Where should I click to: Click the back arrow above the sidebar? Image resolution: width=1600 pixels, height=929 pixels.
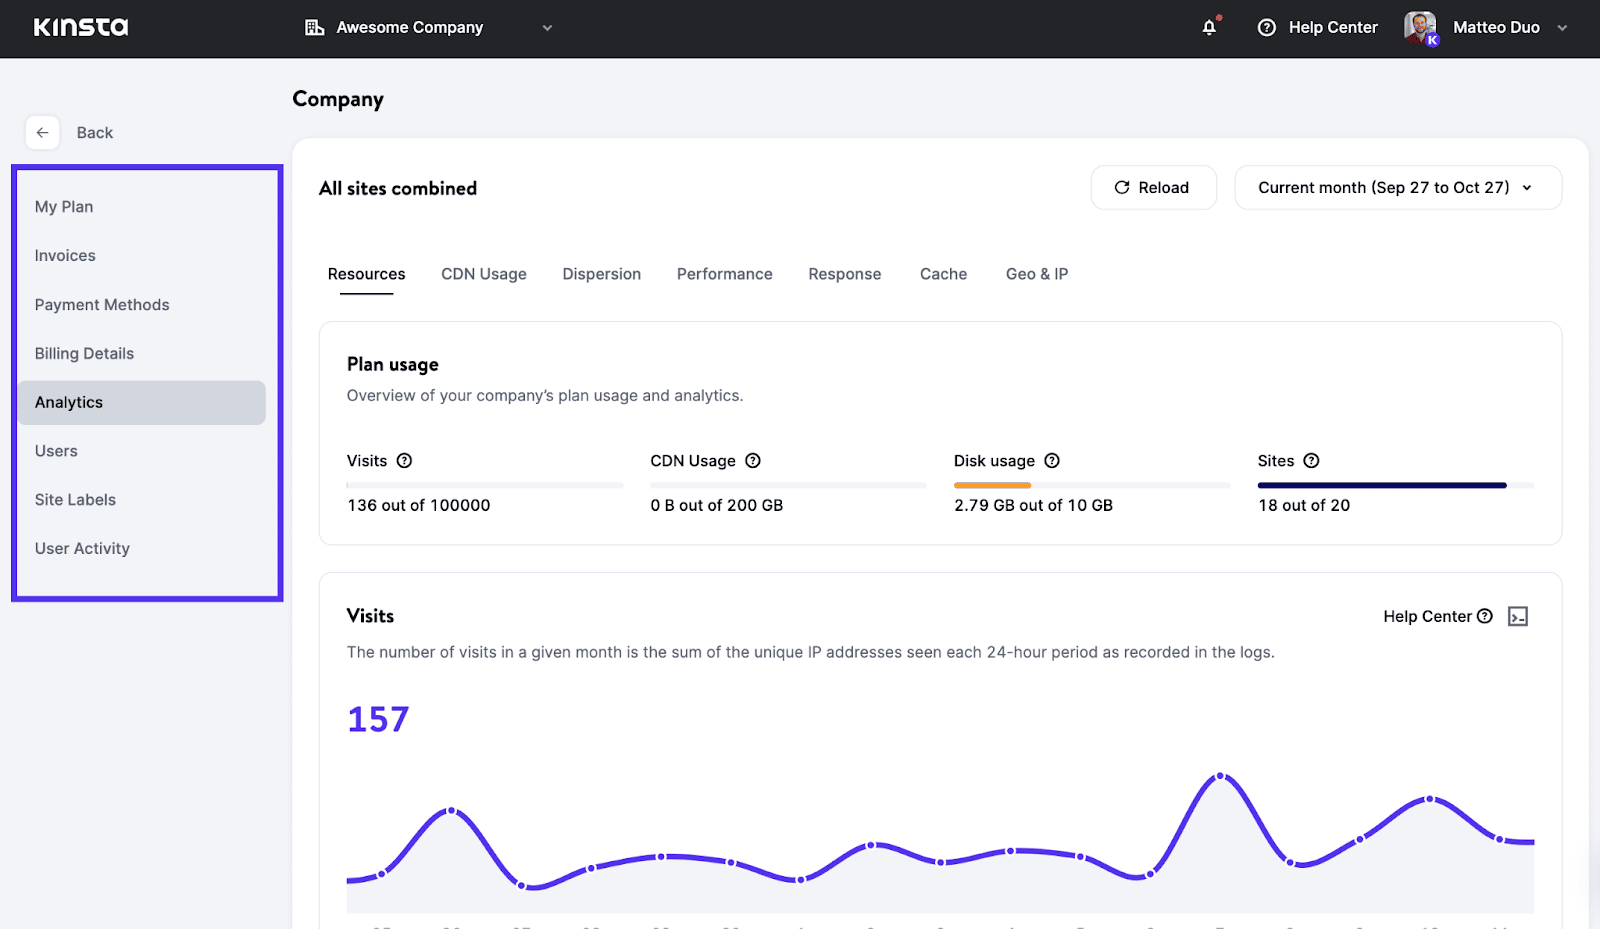click(x=42, y=132)
